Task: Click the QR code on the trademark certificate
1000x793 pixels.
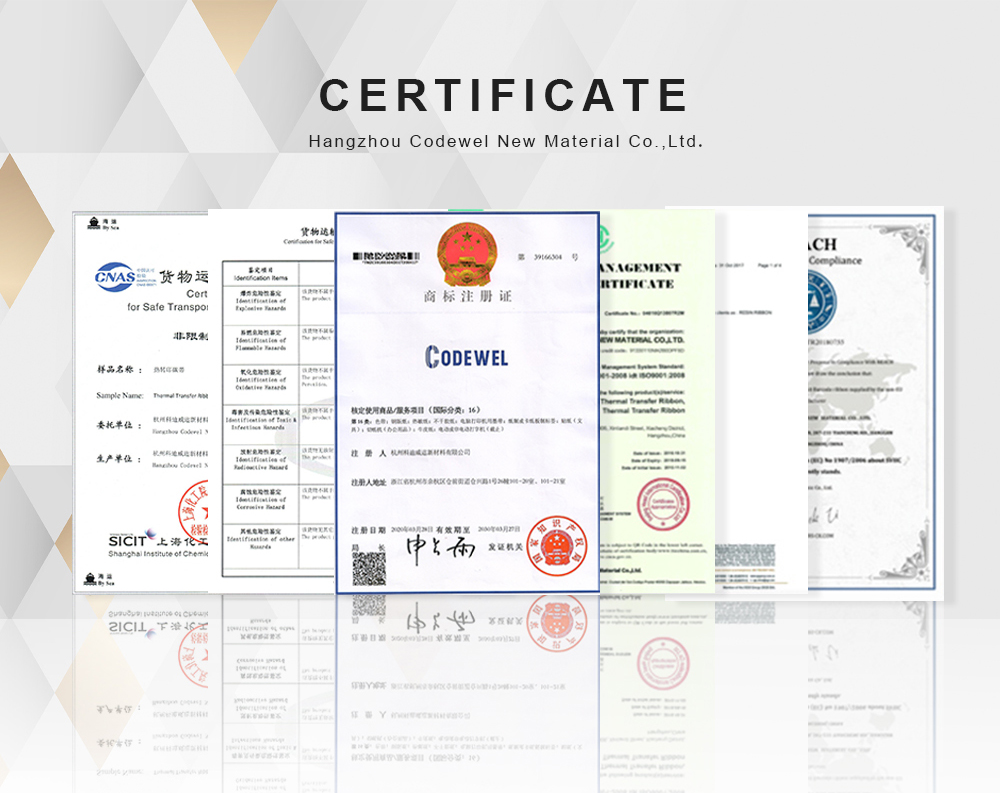Action: (369, 568)
